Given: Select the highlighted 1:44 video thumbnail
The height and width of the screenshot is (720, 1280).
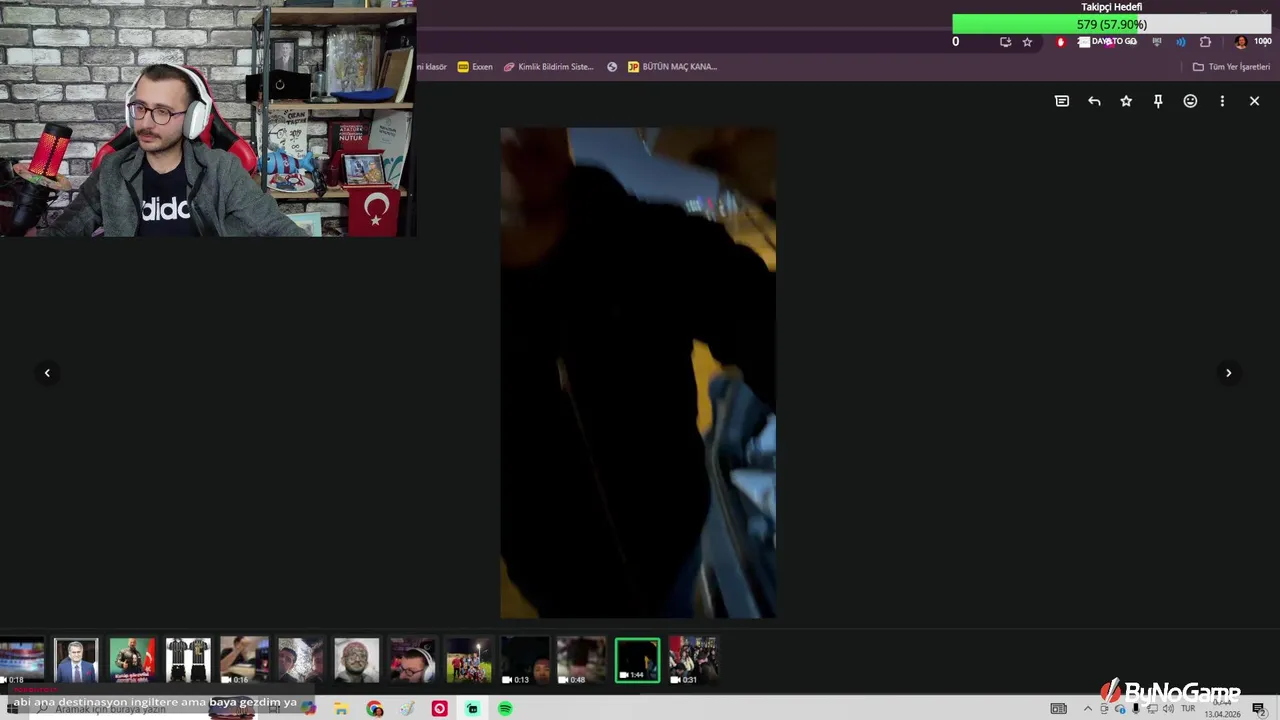Looking at the screenshot, I should (637, 660).
